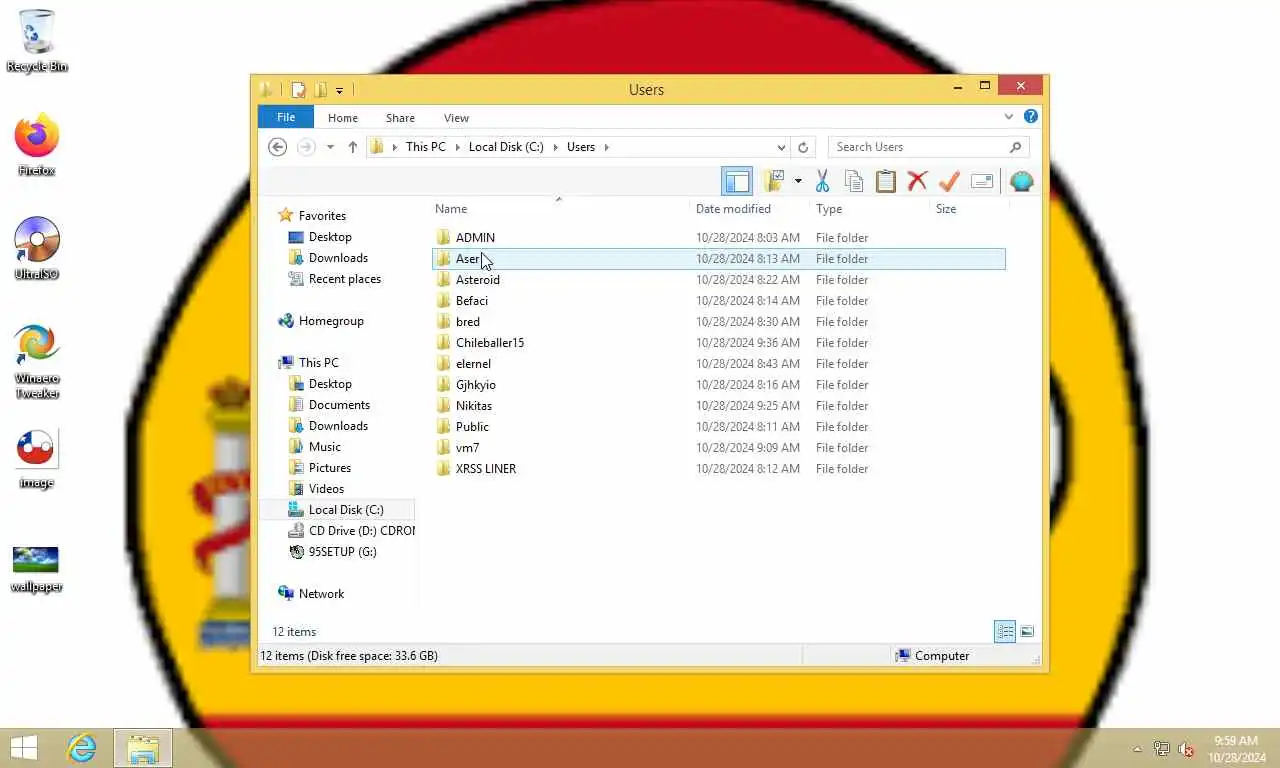Click This PC in address breadcrumb
1280x768 pixels.
click(x=426, y=147)
